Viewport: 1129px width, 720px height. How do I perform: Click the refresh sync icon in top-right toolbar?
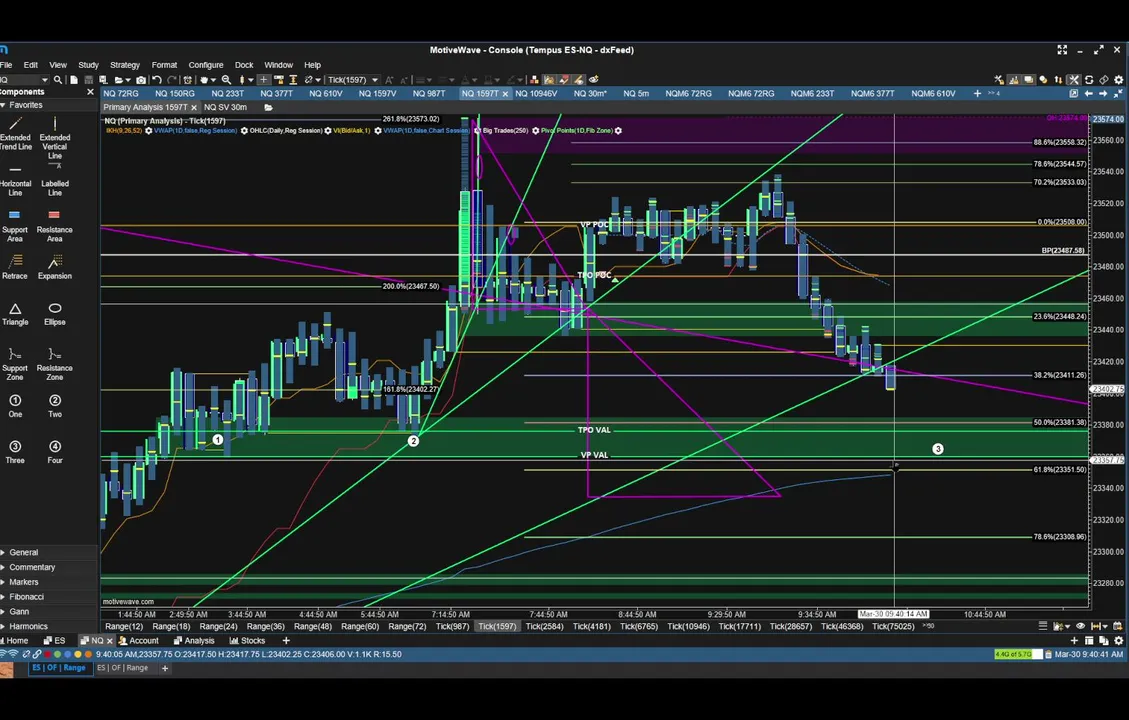(1089, 80)
